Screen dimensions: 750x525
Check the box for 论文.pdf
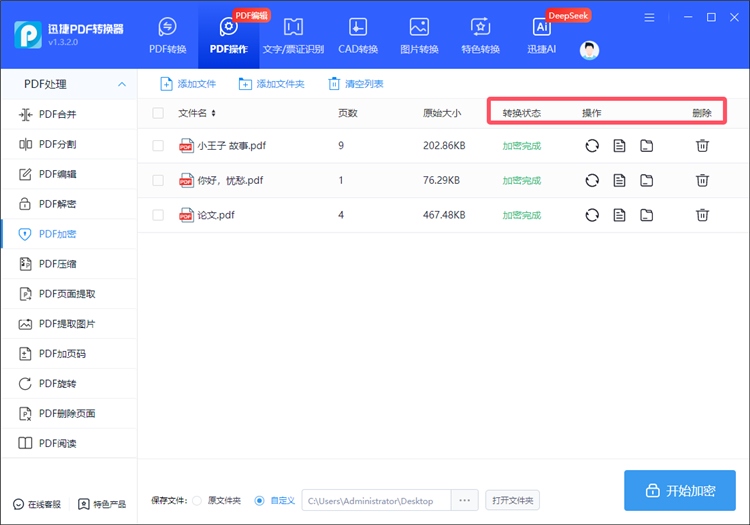point(158,215)
